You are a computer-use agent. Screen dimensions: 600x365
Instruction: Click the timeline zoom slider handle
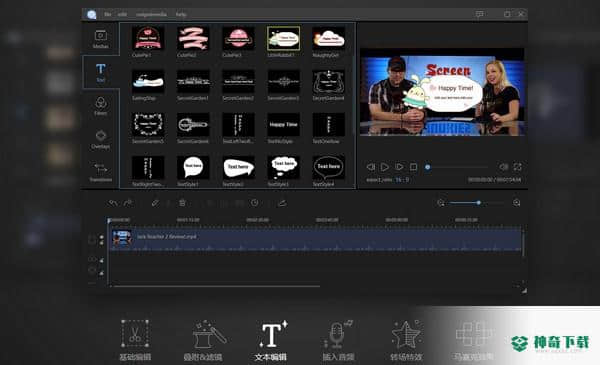tap(478, 203)
